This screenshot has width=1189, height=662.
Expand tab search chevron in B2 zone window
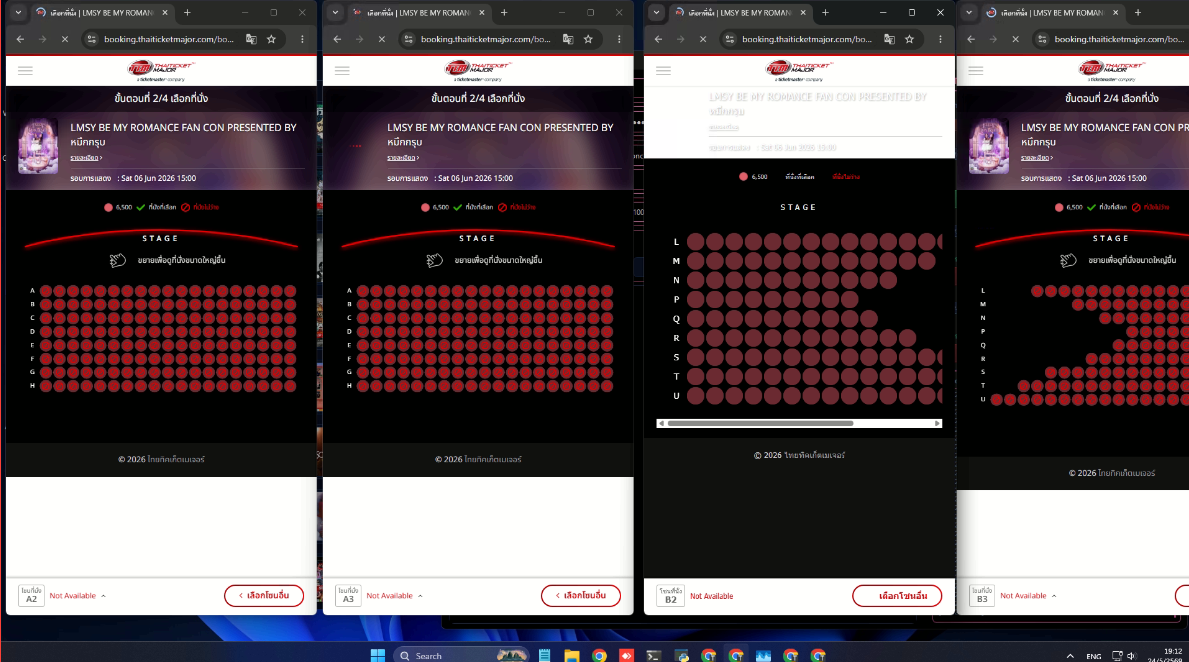click(656, 13)
